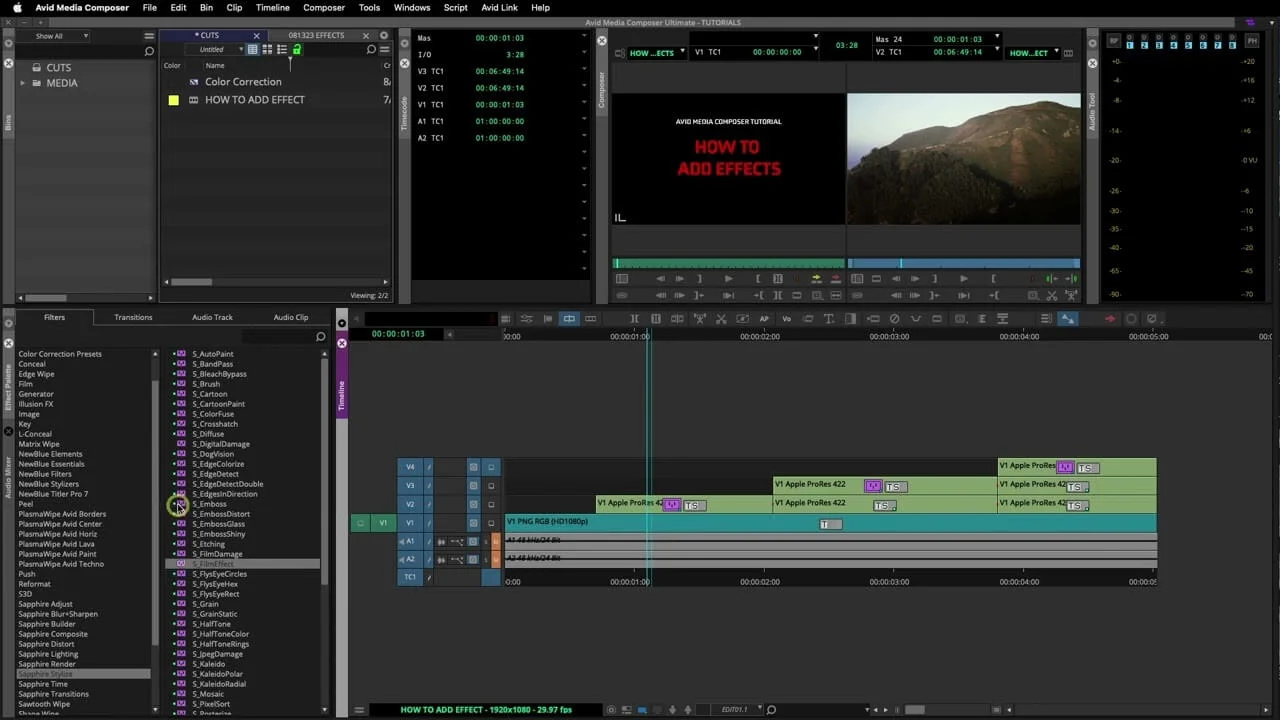Select the red segment mode arrow
The image size is (1280, 720).
tap(1110, 319)
